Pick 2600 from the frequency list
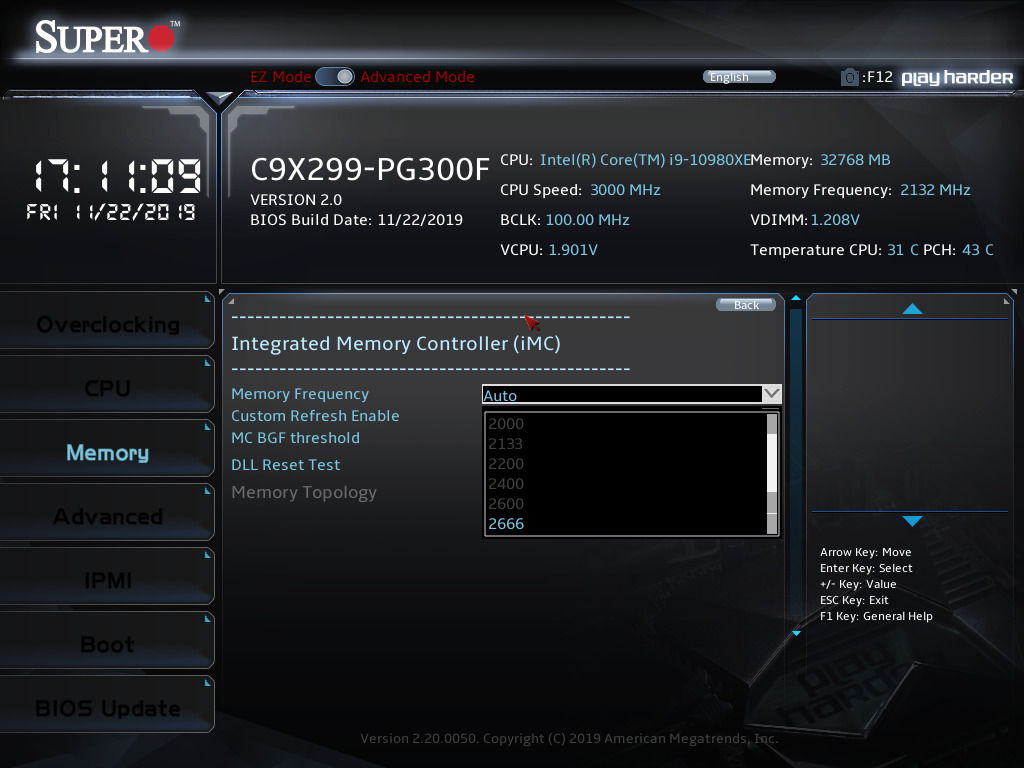 [506, 504]
